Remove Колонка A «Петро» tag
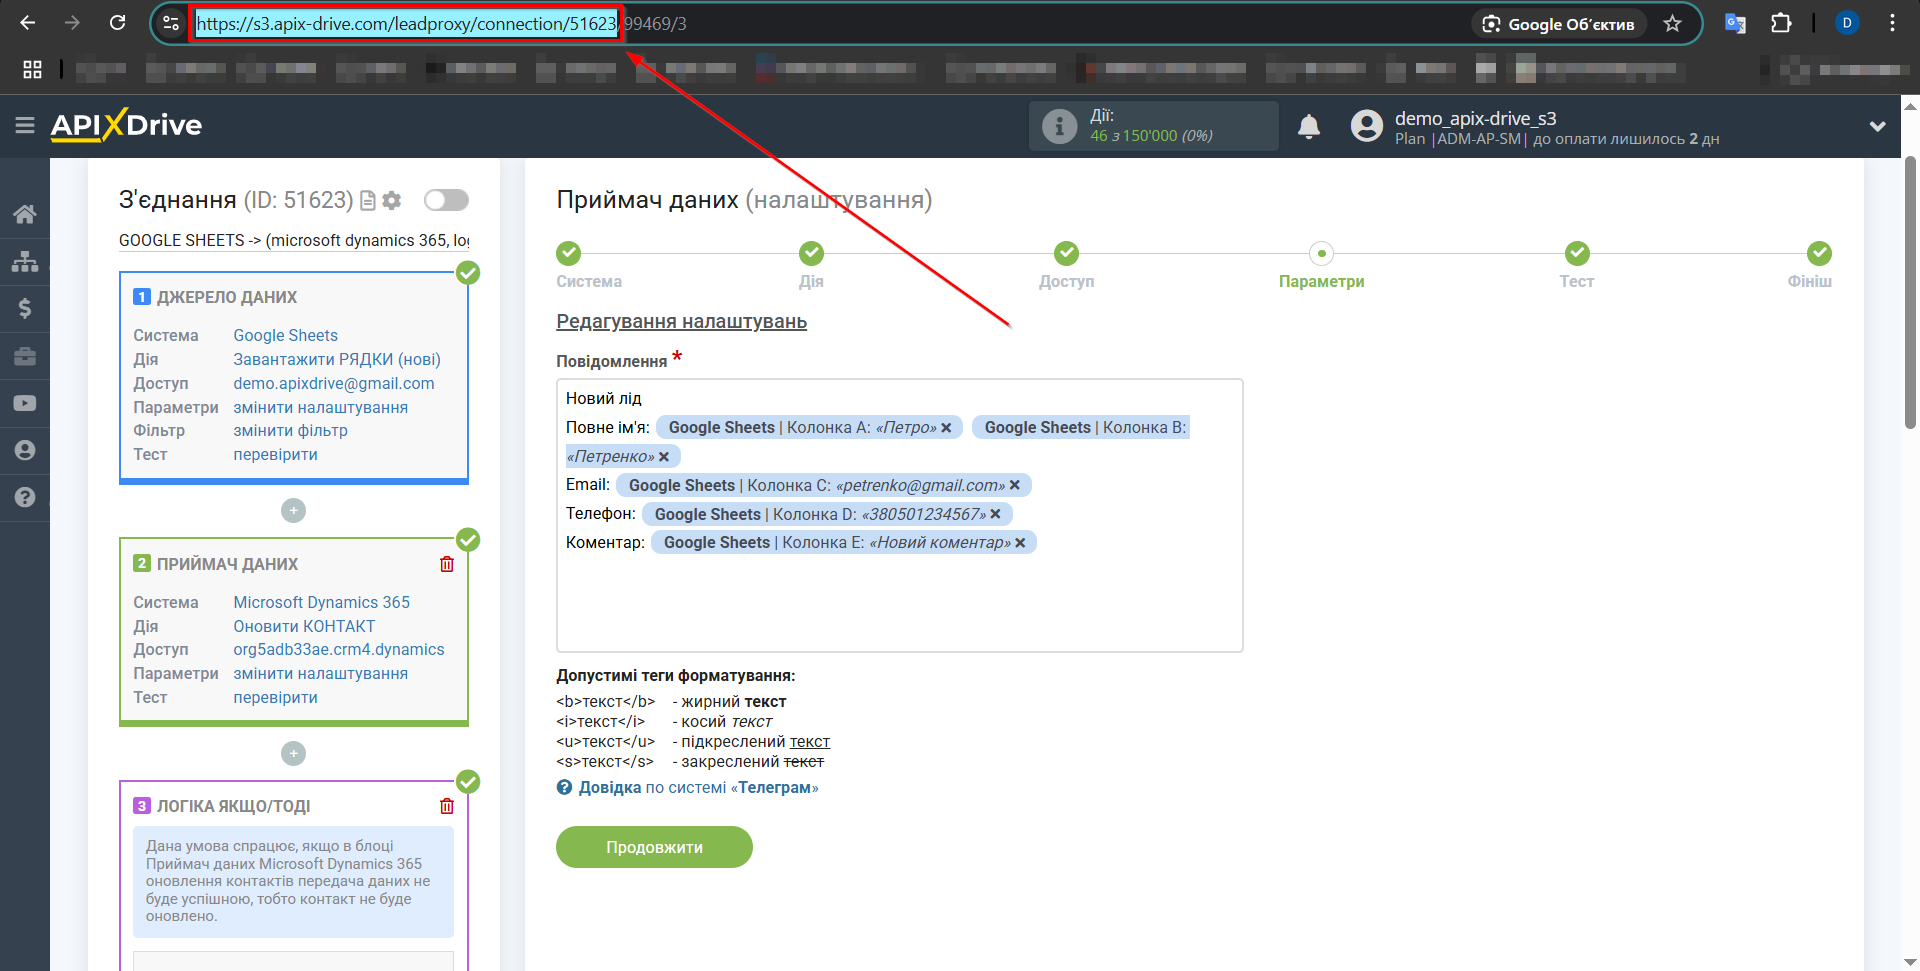This screenshot has height=971, width=1920. (946, 428)
